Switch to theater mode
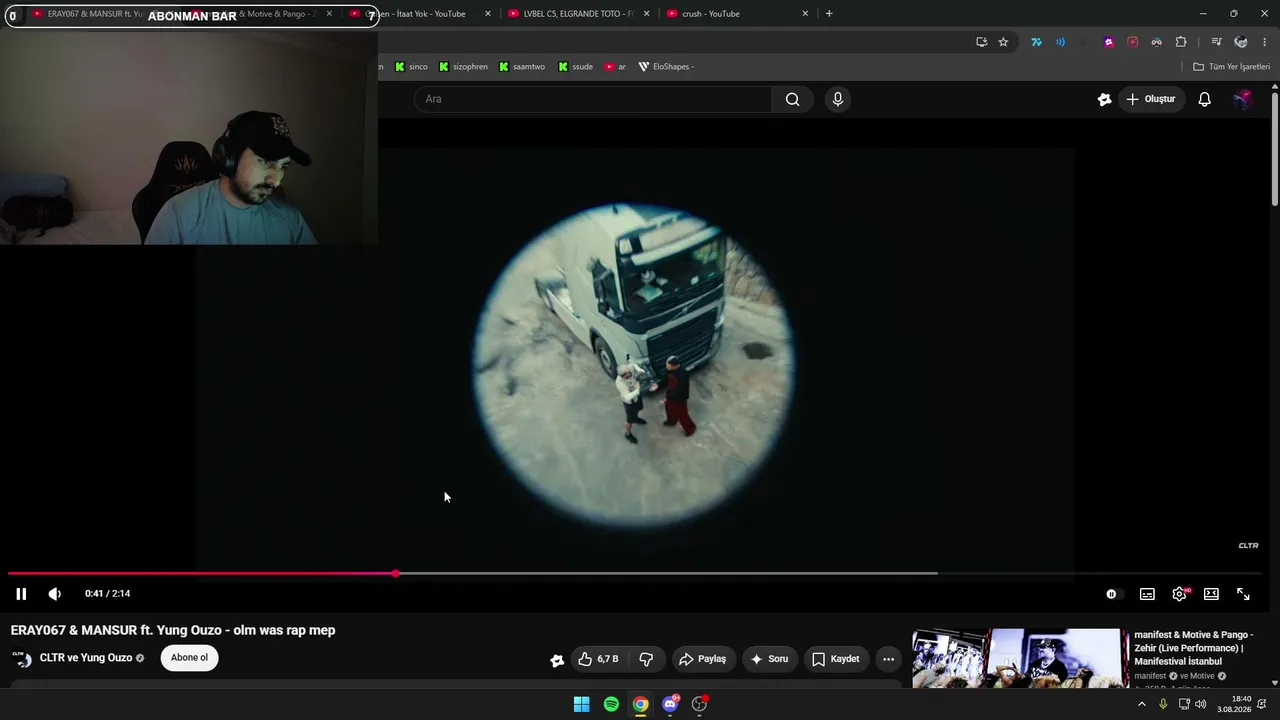Screen dimensions: 1280x720 [1211, 594]
